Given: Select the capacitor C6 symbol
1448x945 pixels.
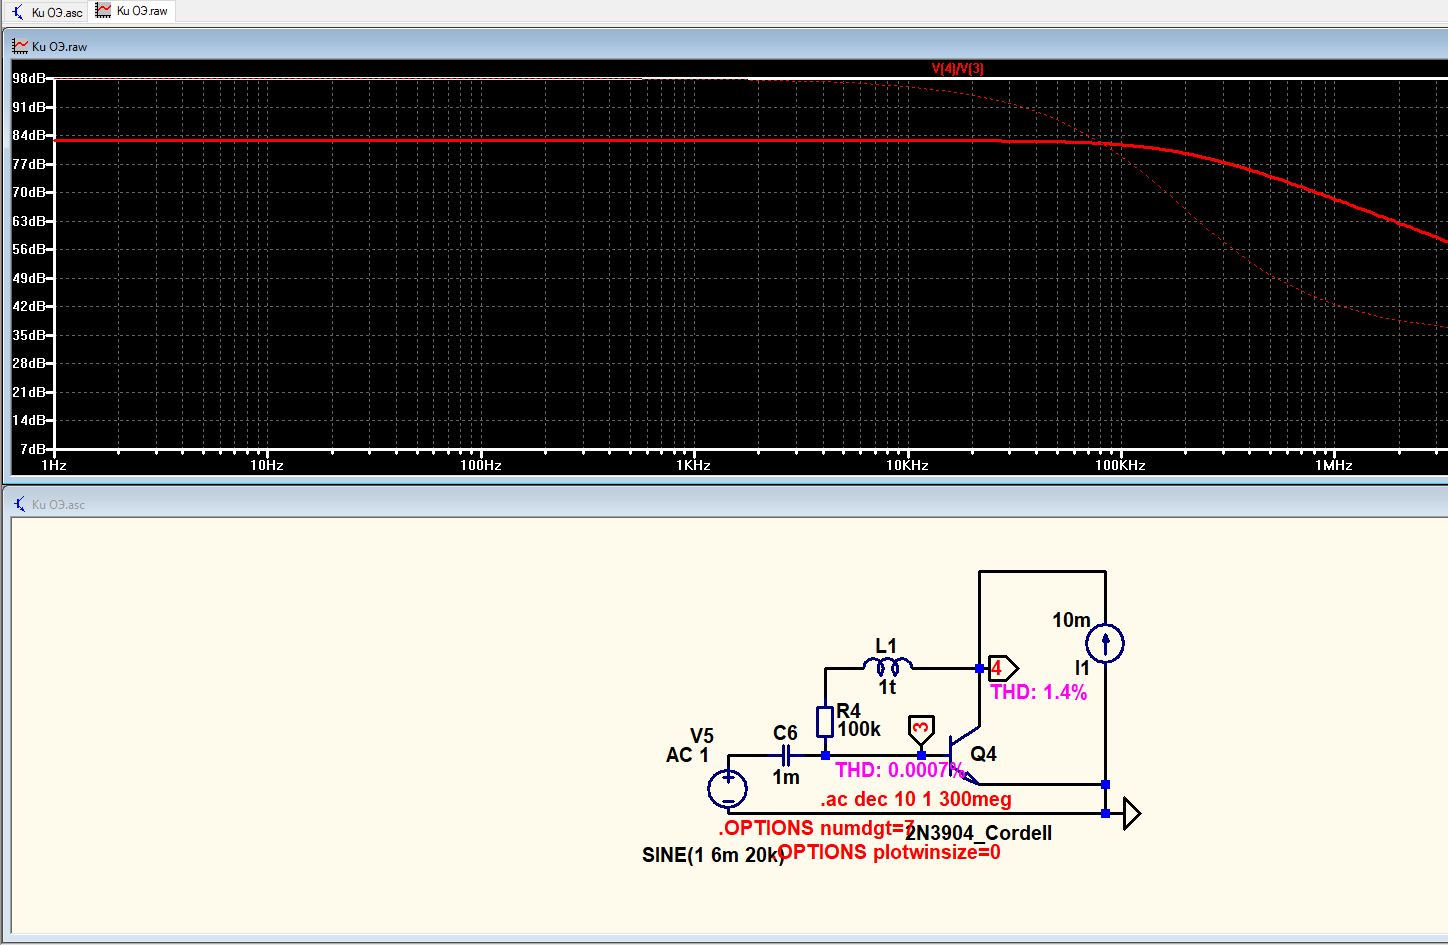Looking at the screenshot, I should [x=786, y=755].
